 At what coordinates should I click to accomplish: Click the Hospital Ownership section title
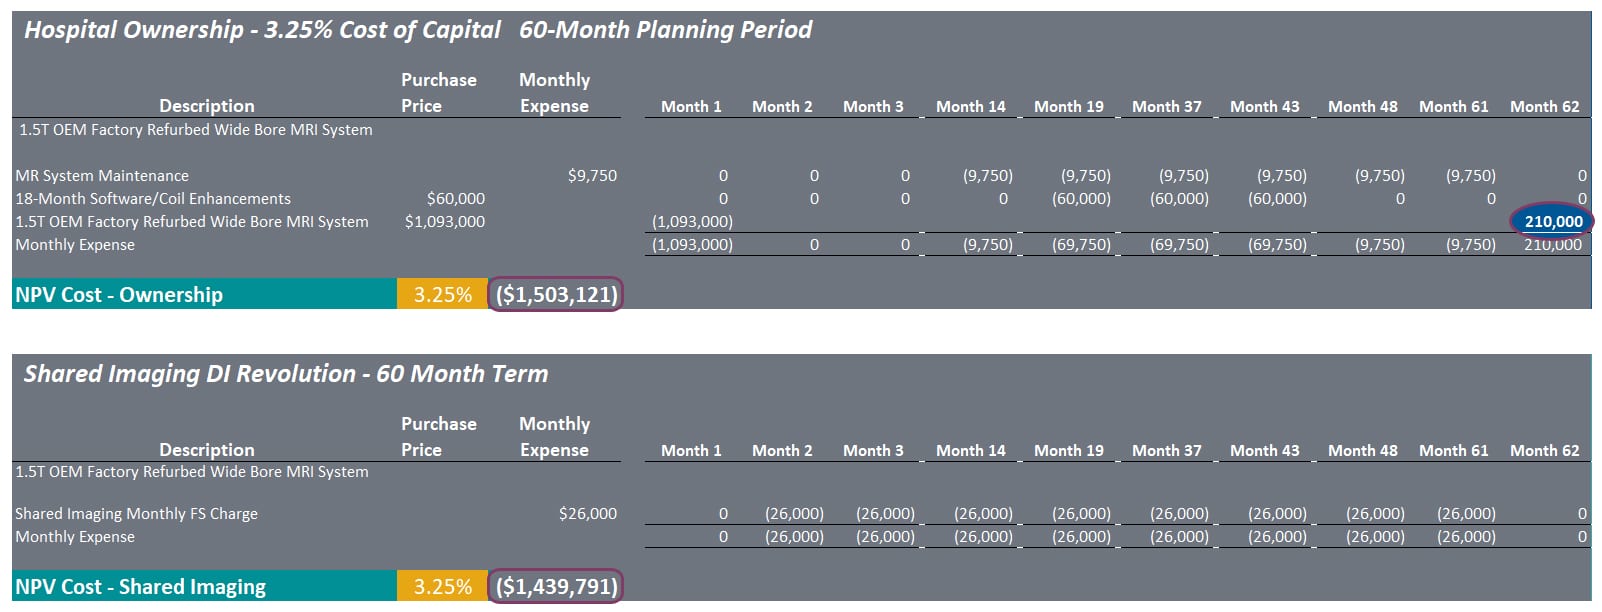coord(262,30)
